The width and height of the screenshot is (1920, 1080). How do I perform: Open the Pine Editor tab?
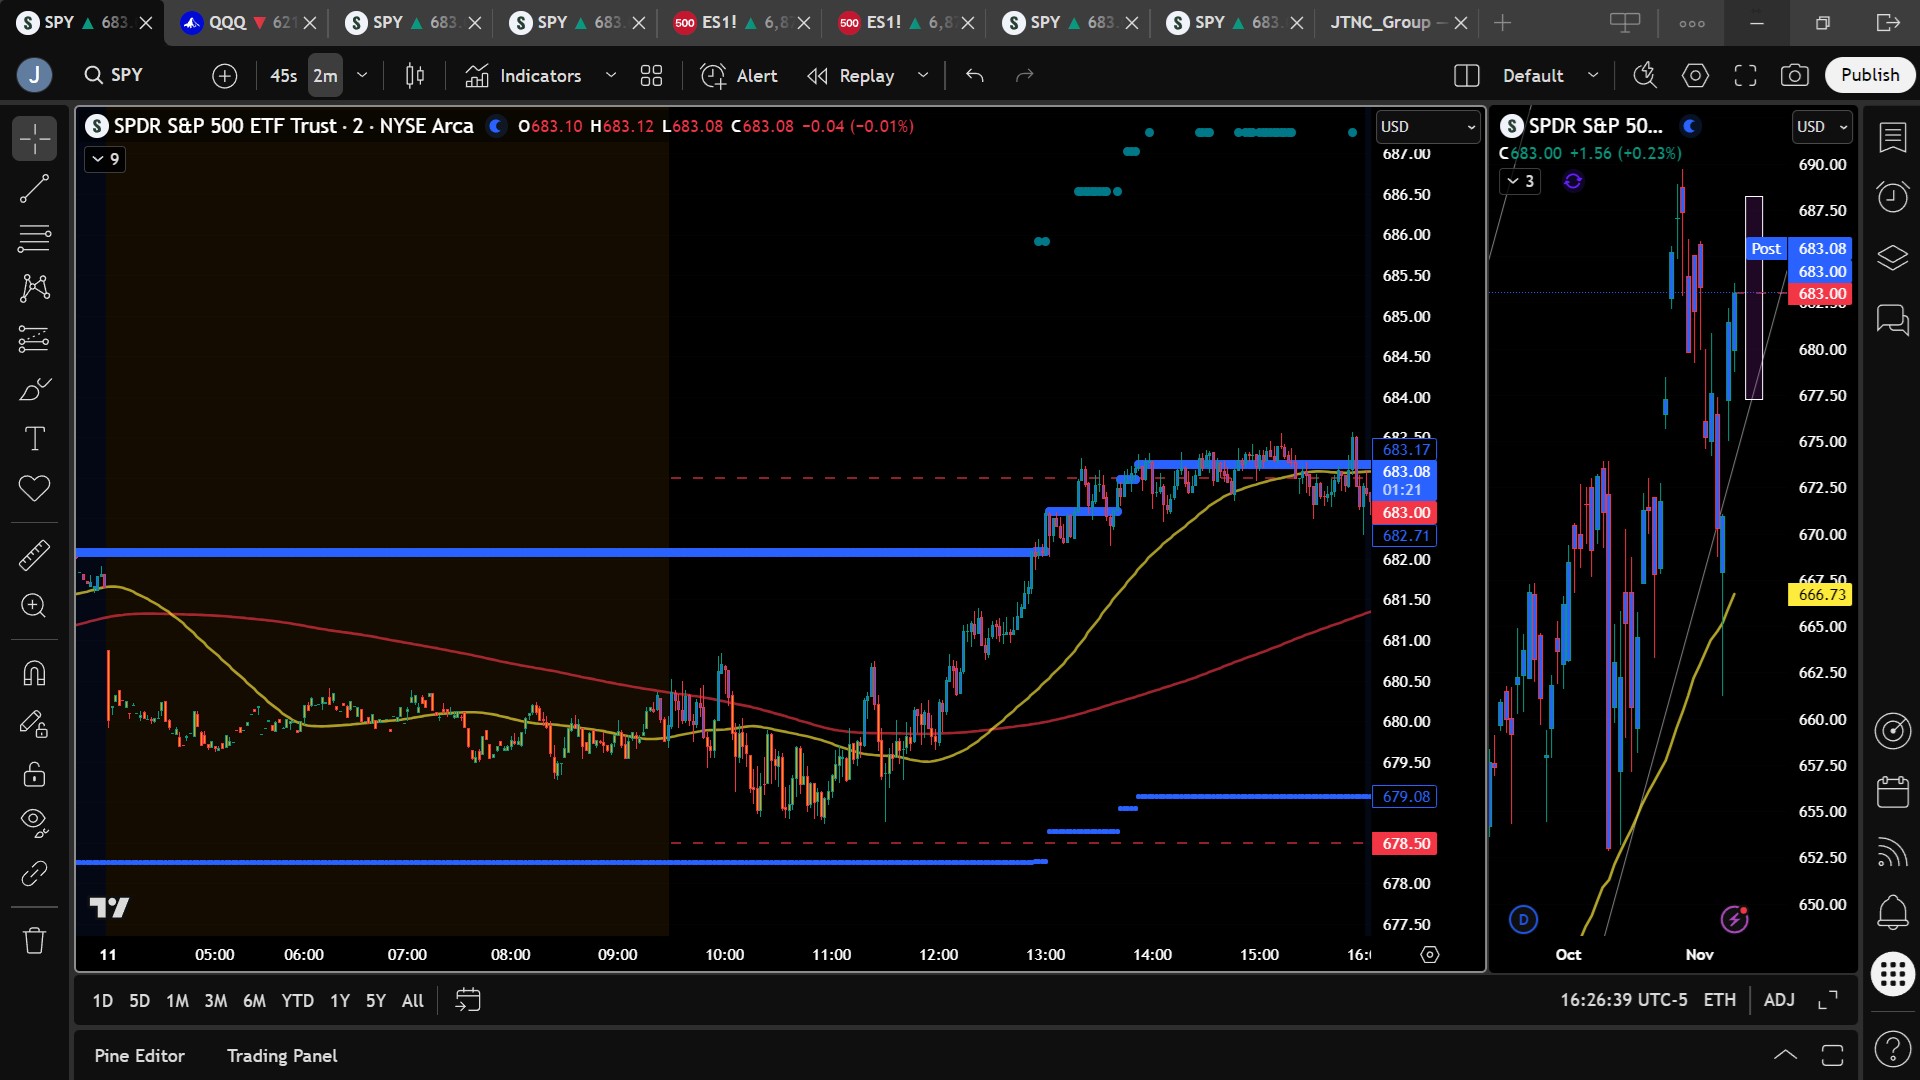139,1056
